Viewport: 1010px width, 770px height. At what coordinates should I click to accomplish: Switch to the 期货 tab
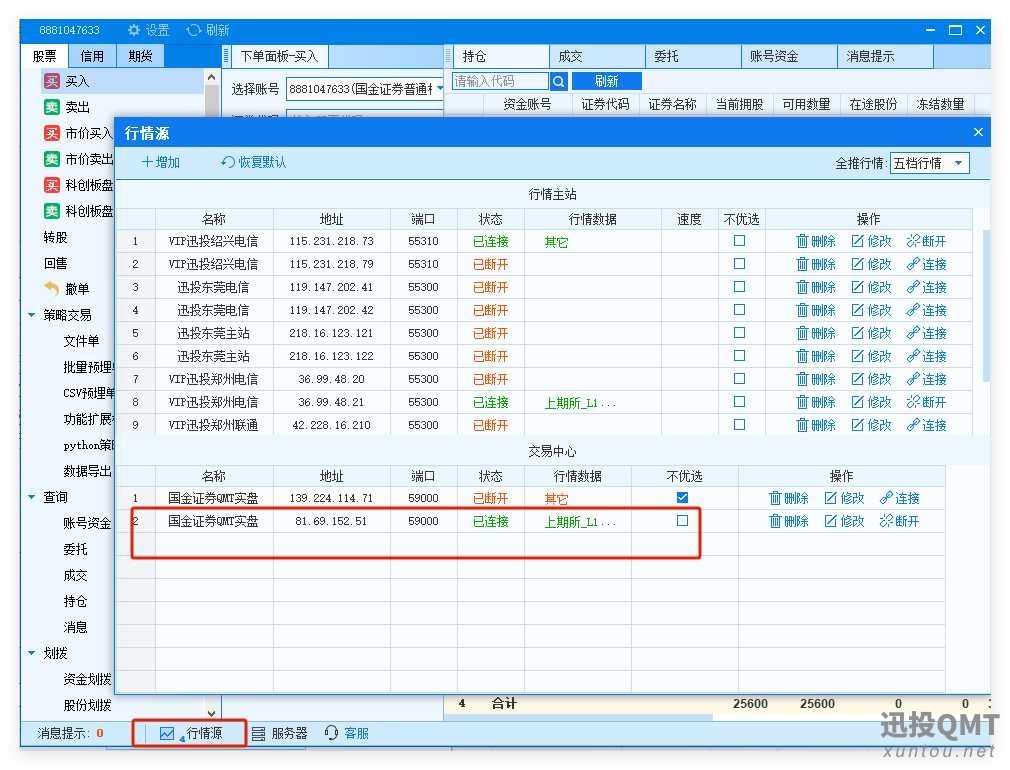(140, 56)
